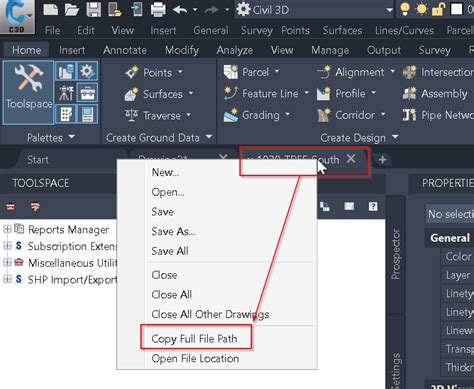Toggle the Event Viewer palette icon
Viewport: 474px width, 389px height.
click(x=87, y=114)
